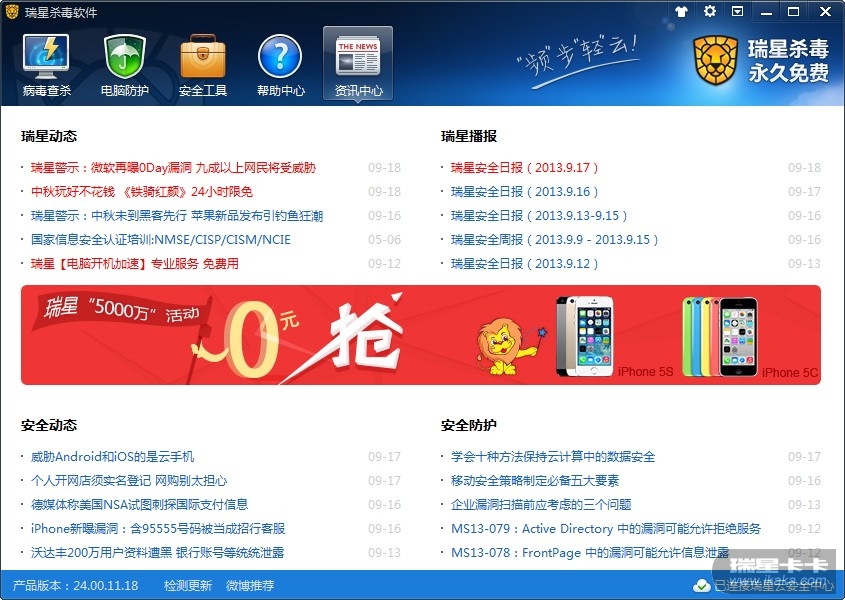Click the Rising lion logo at top right

[x=715, y=60]
